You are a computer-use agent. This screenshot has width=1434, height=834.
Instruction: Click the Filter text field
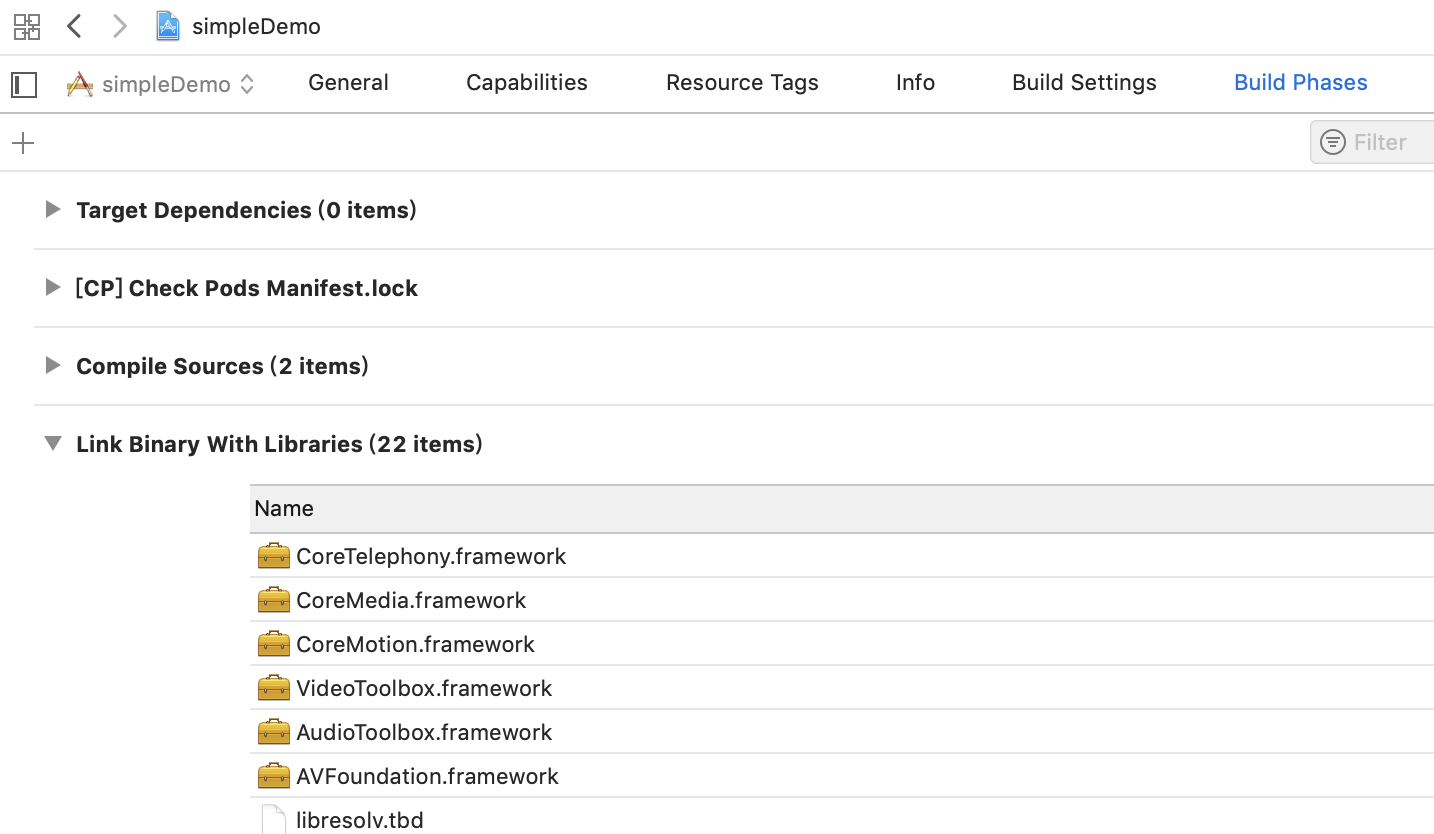point(1372,142)
